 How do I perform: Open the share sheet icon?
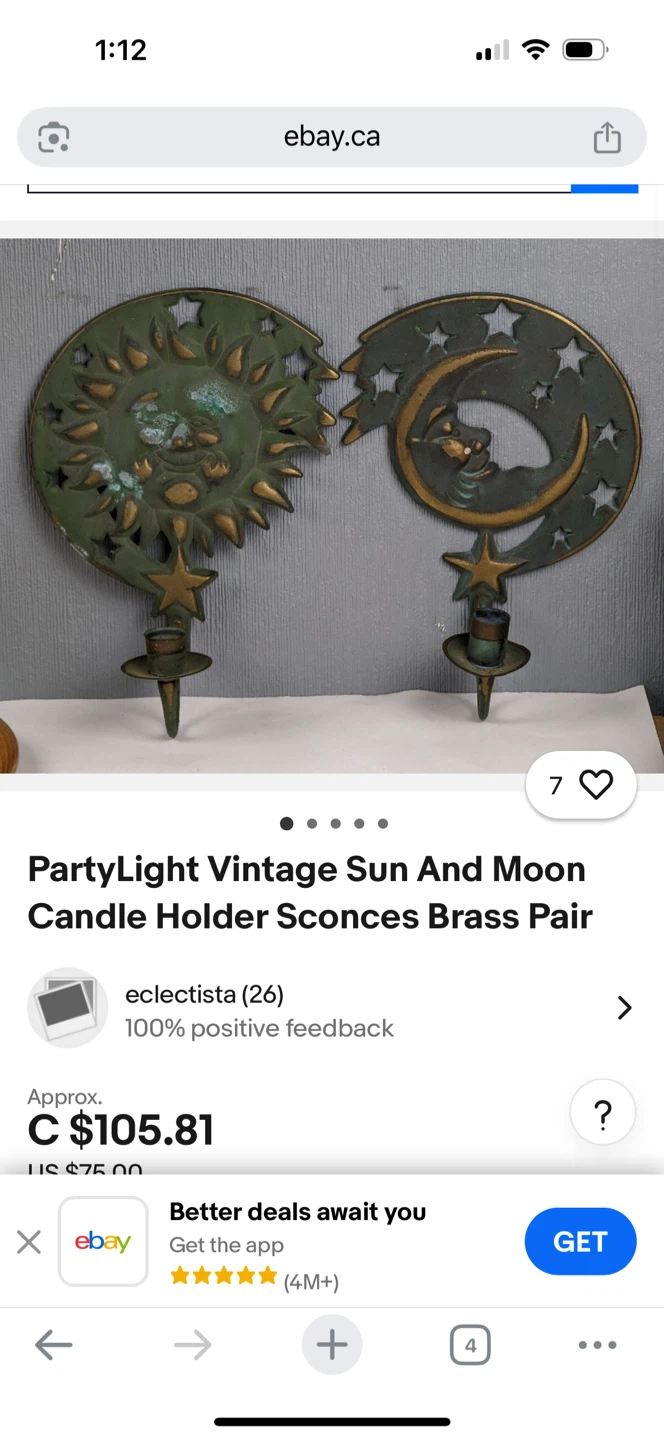pyautogui.click(x=607, y=137)
